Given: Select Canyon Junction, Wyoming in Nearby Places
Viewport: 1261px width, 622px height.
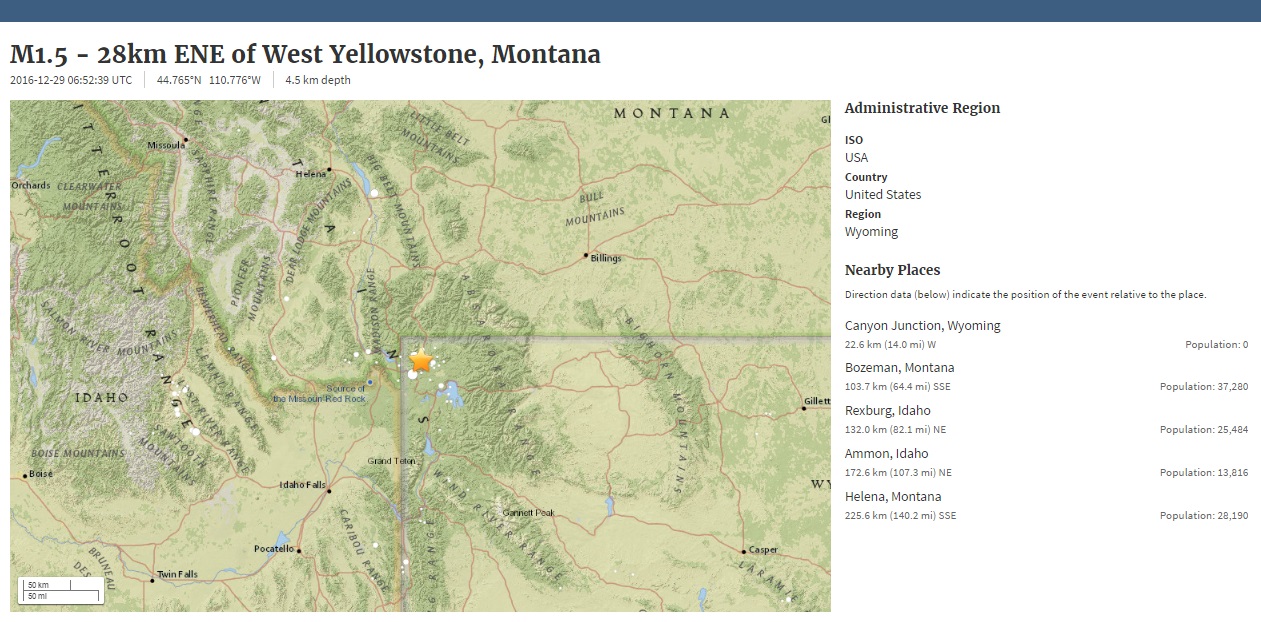Looking at the screenshot, I should [922, 325].
